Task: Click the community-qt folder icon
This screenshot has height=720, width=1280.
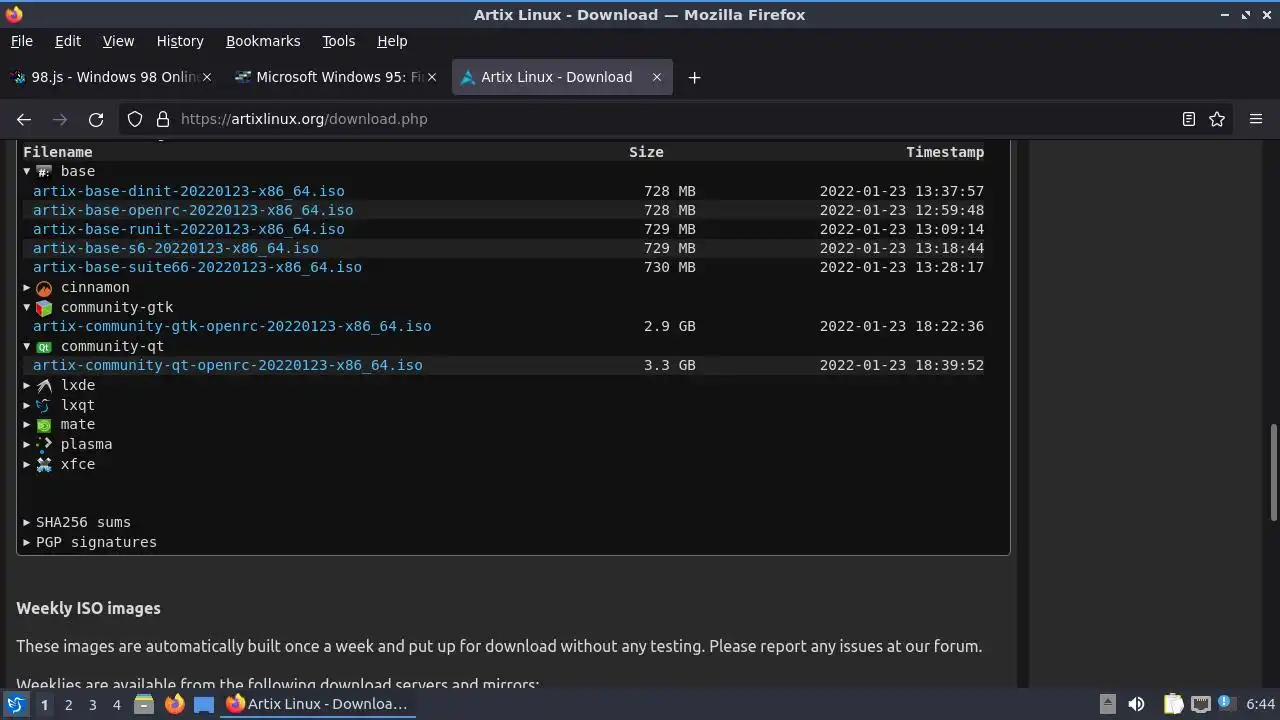Action: click(44, 347)
